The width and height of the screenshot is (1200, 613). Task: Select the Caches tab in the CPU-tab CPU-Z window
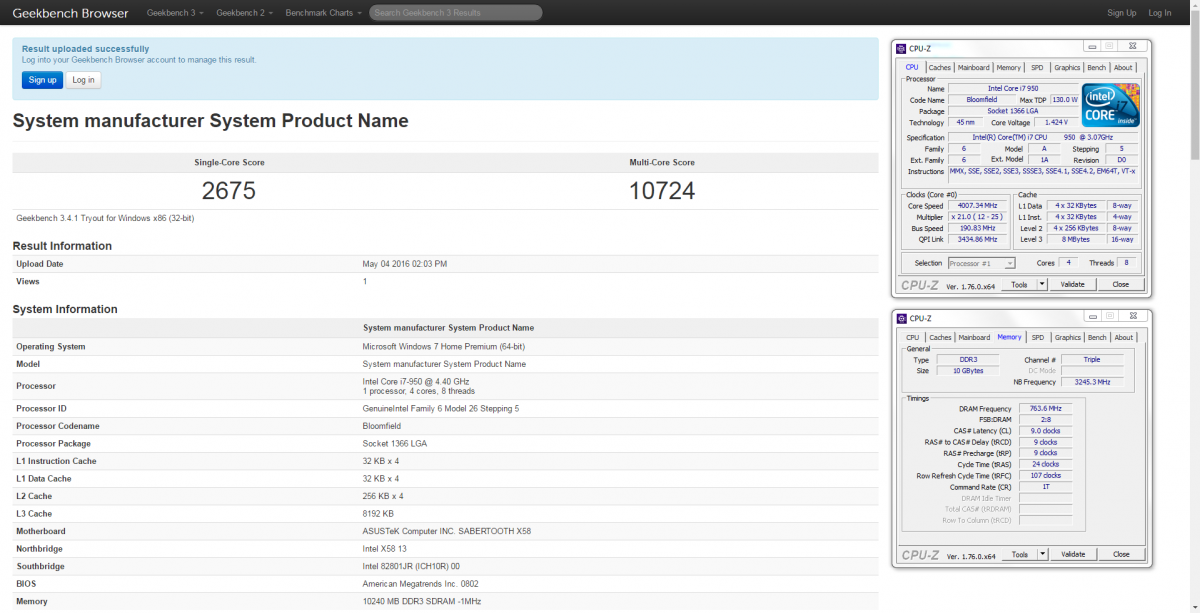point(940,68)
